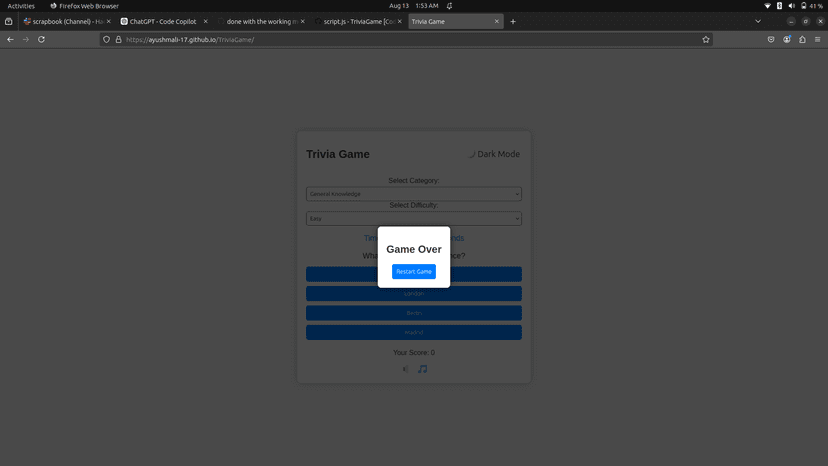
Task: Open the Activities overview
Action: (21, 6)
